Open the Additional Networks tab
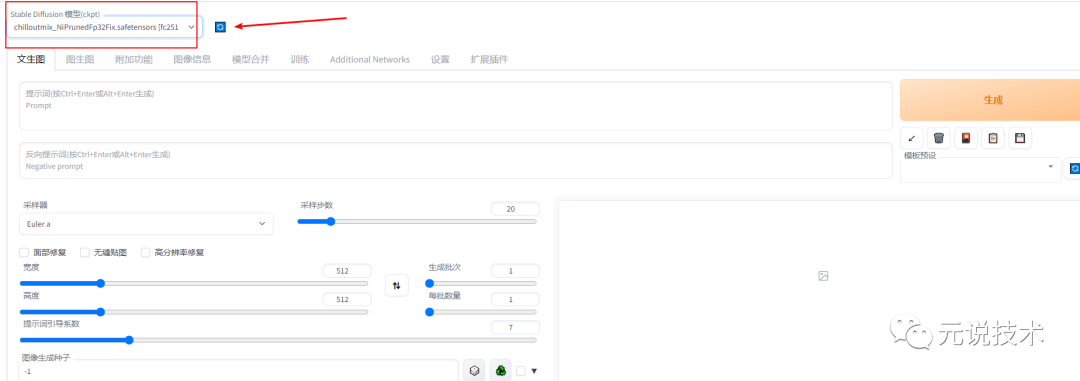1080x381 pixels. pyautogui.click(x=370, y=59)
